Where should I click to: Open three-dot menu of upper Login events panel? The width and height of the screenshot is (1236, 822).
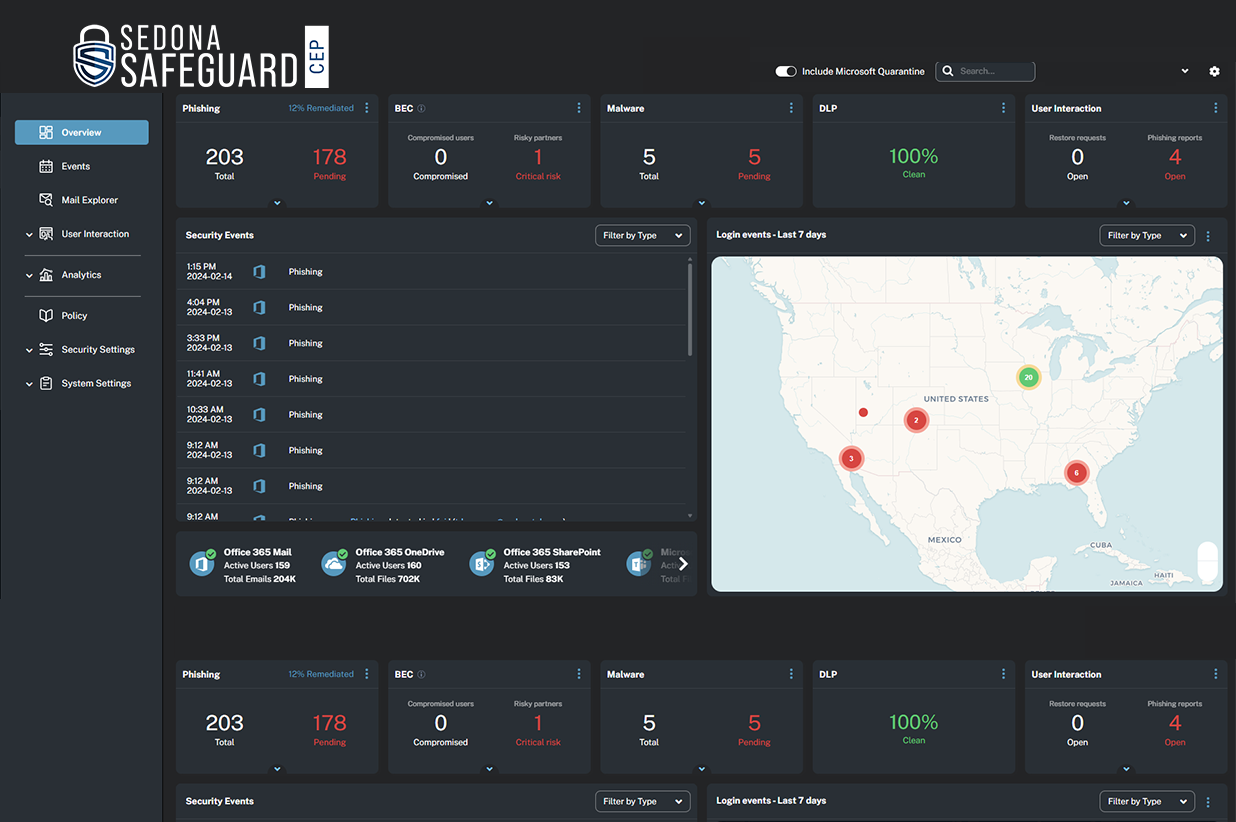click(1208, 236)
